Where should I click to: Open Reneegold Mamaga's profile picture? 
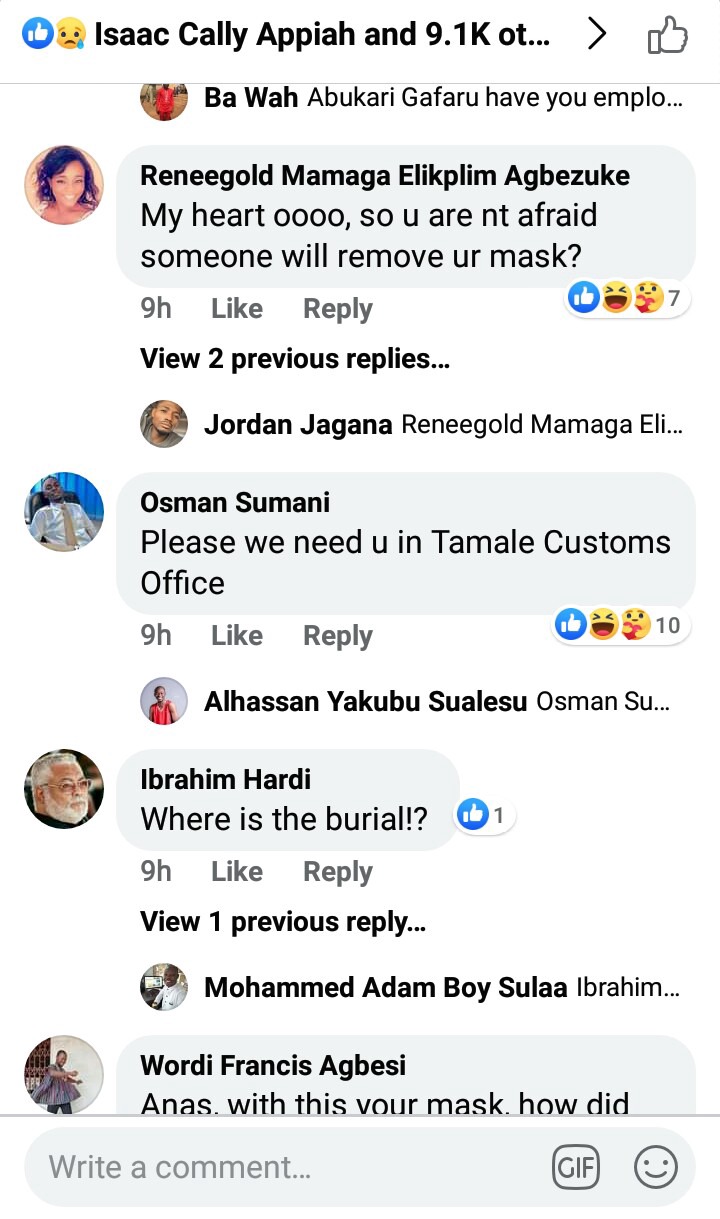[64, 185]
